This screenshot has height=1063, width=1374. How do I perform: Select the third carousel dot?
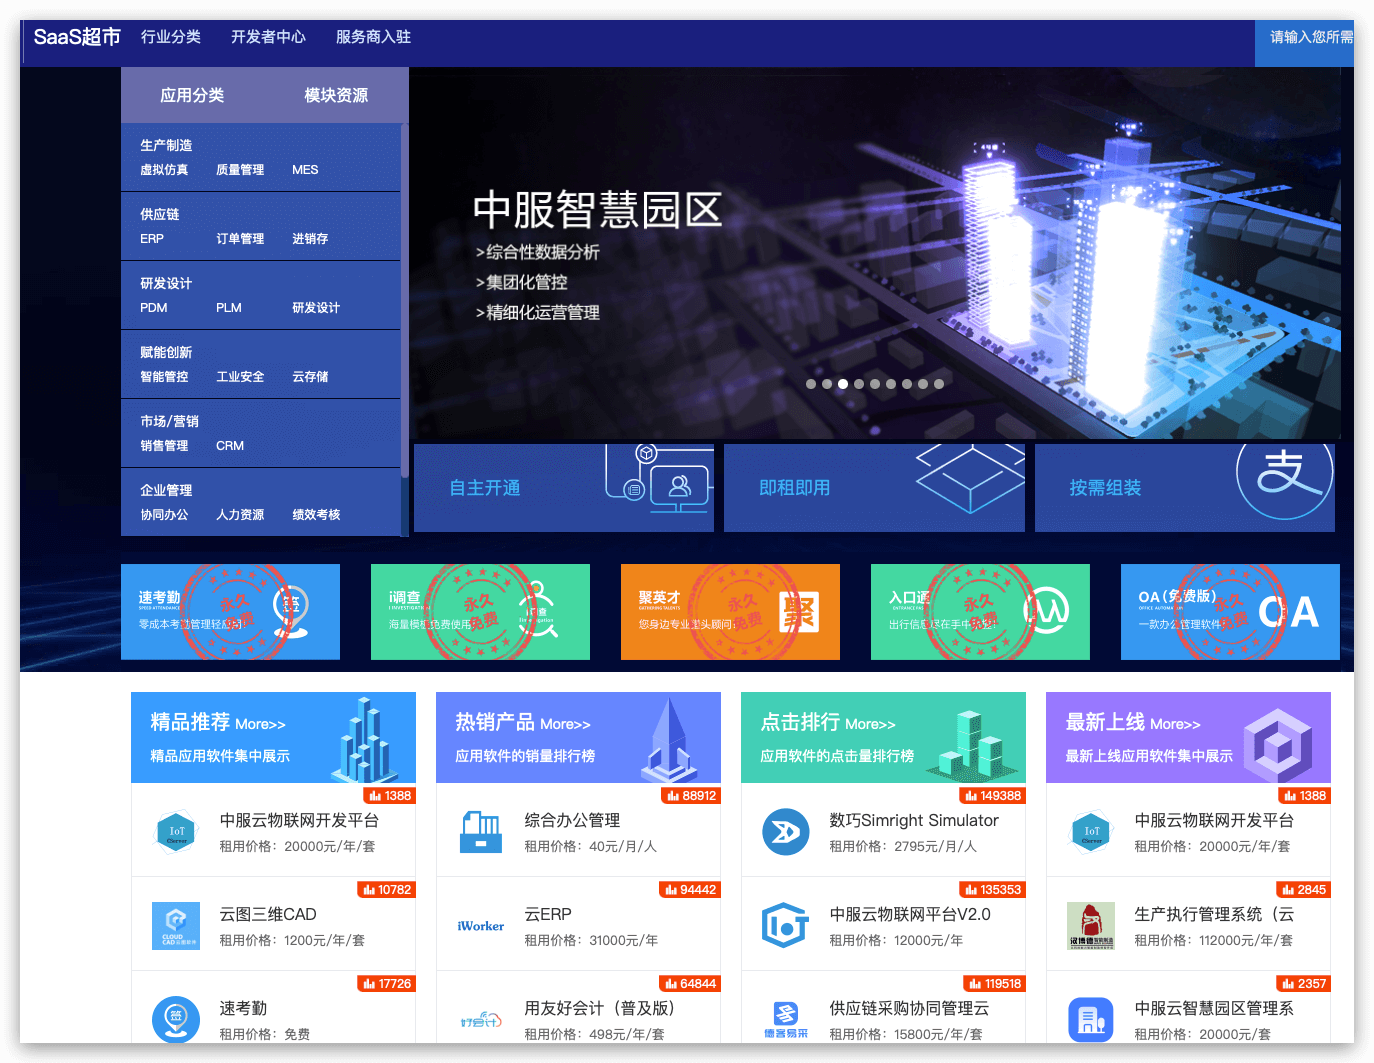click(843, 384)
